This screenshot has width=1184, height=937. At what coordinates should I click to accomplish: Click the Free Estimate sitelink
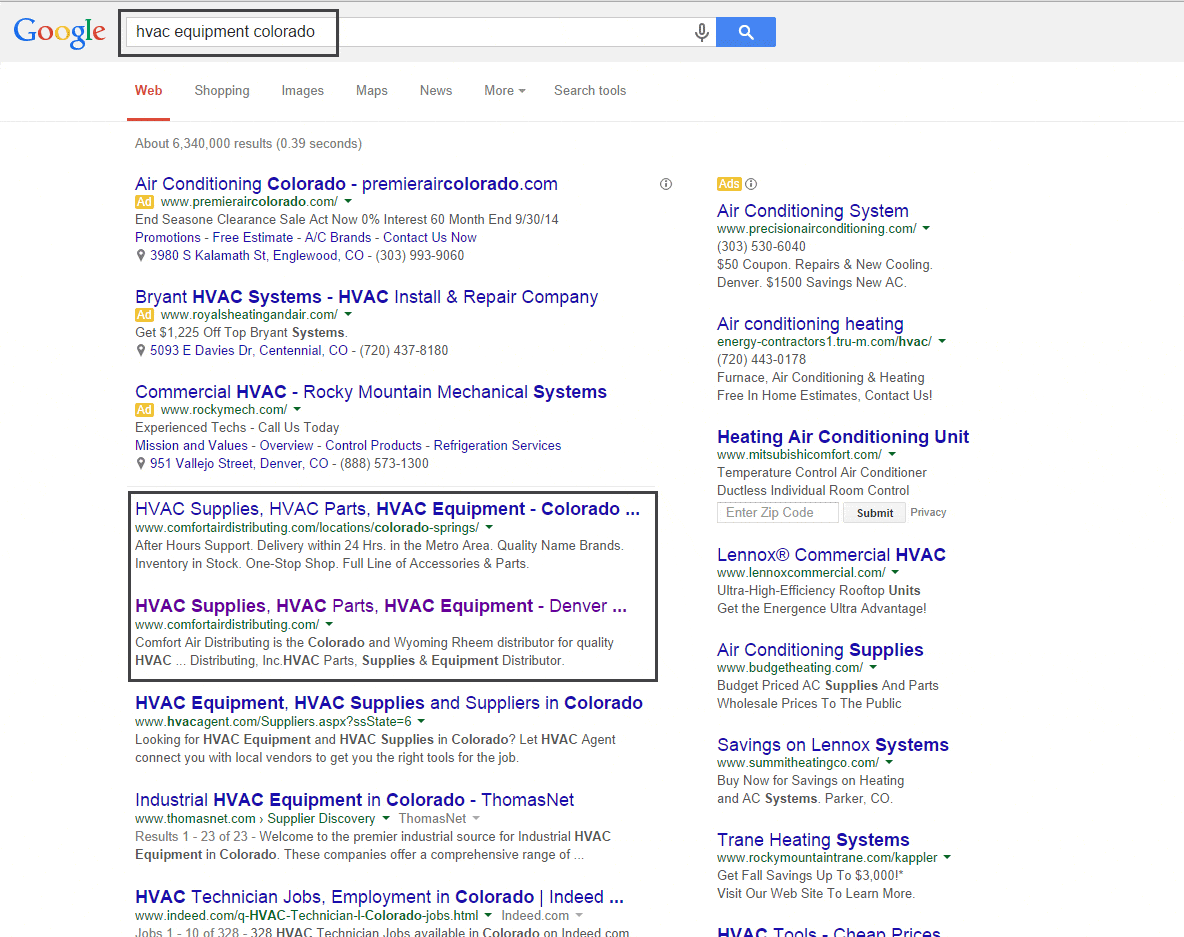click(252, 238)
